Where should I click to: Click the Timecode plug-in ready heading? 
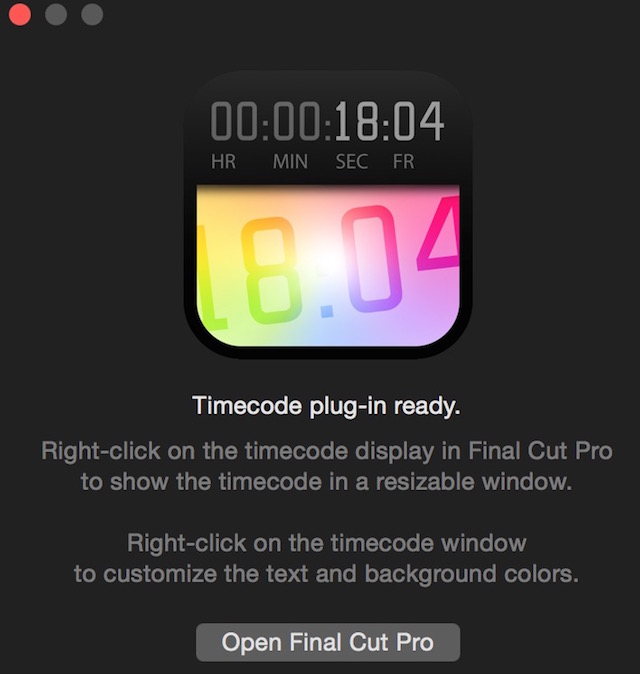click(326, 406)
